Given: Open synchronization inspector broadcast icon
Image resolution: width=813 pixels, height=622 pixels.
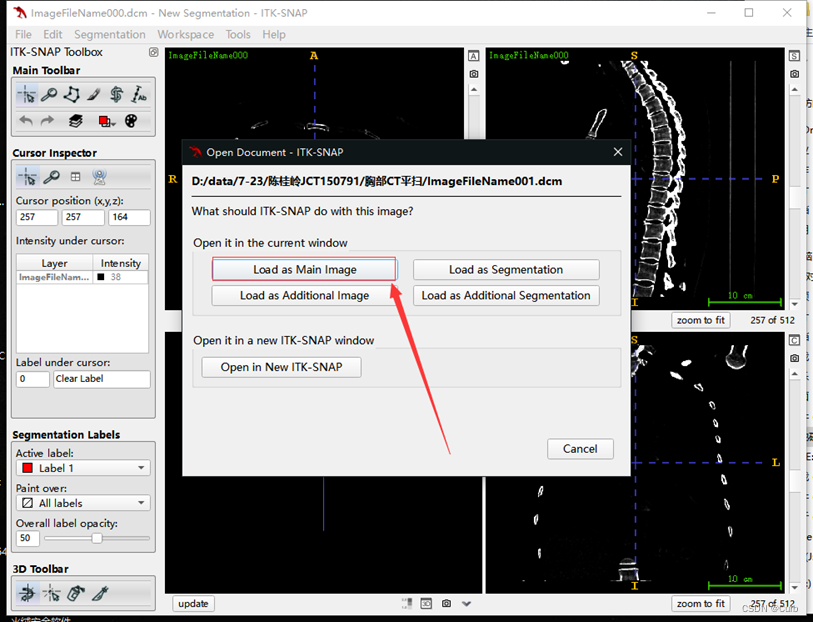Looking at the screenshot, I should point(99,177).
